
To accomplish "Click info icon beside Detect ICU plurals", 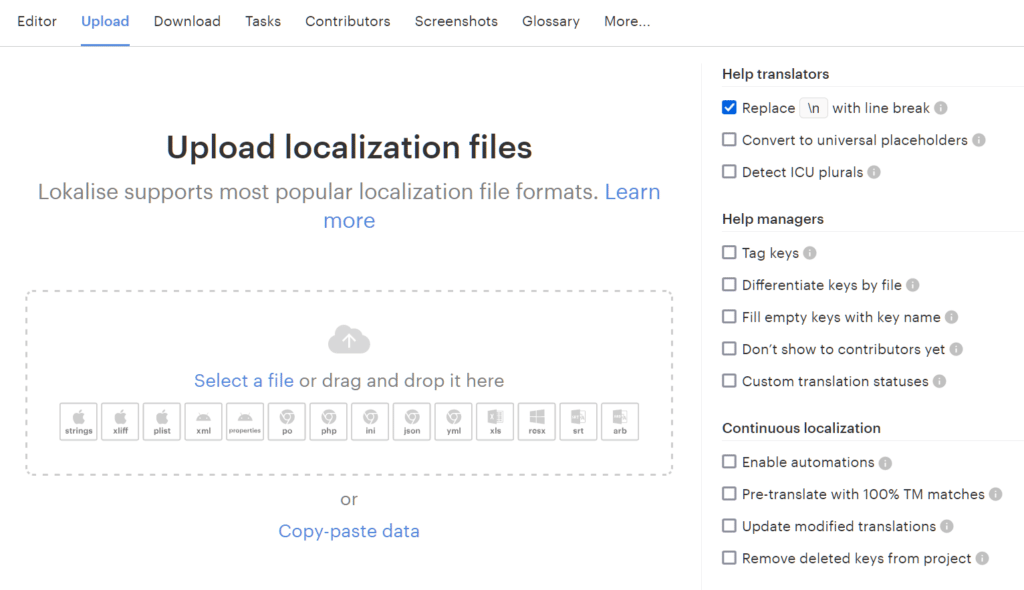I will pyautogui.click(x=874, y=173).
